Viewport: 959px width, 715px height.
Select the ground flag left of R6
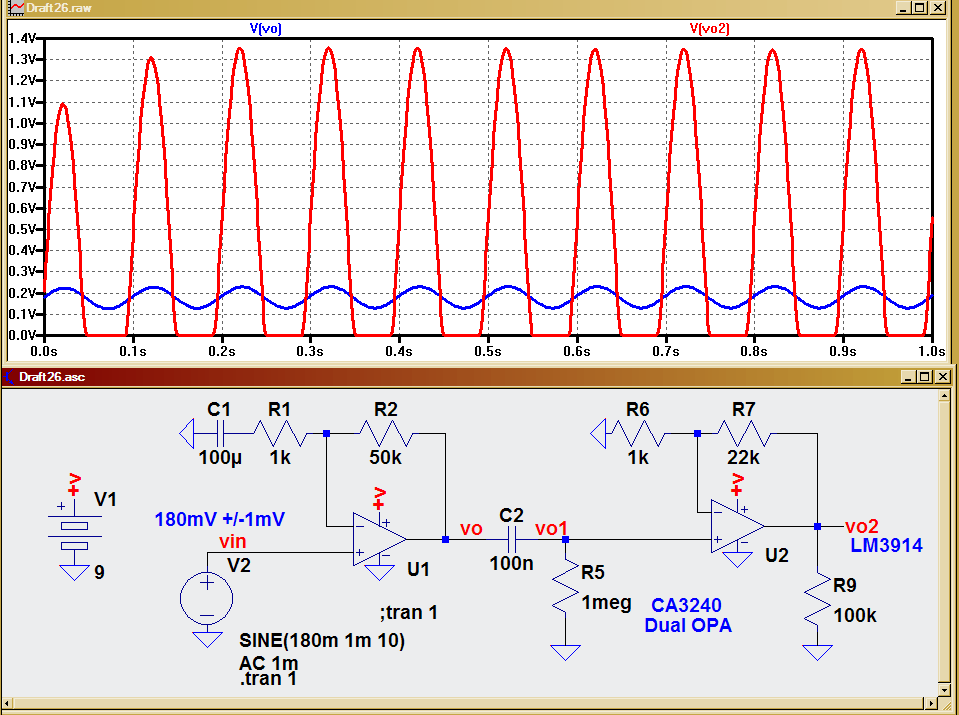598,434
